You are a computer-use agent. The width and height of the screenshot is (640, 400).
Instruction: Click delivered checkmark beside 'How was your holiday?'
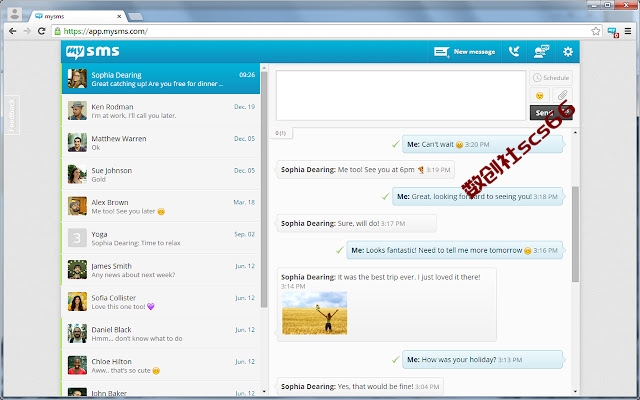pos(395,360)
